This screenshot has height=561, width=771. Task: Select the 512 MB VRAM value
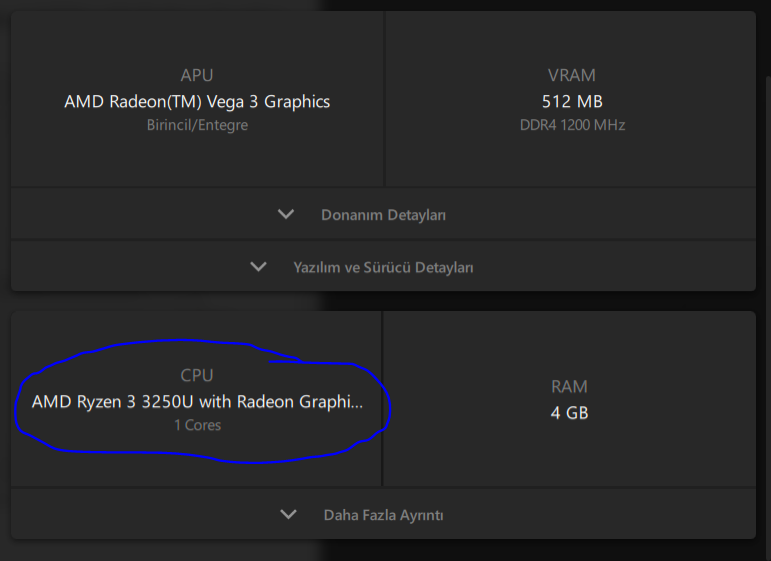571,101
